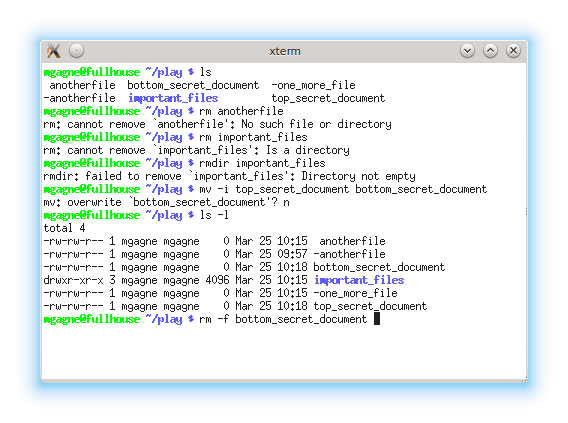
Task: Click the drwxr-xr-x permissions string
Action: point(73,280)
